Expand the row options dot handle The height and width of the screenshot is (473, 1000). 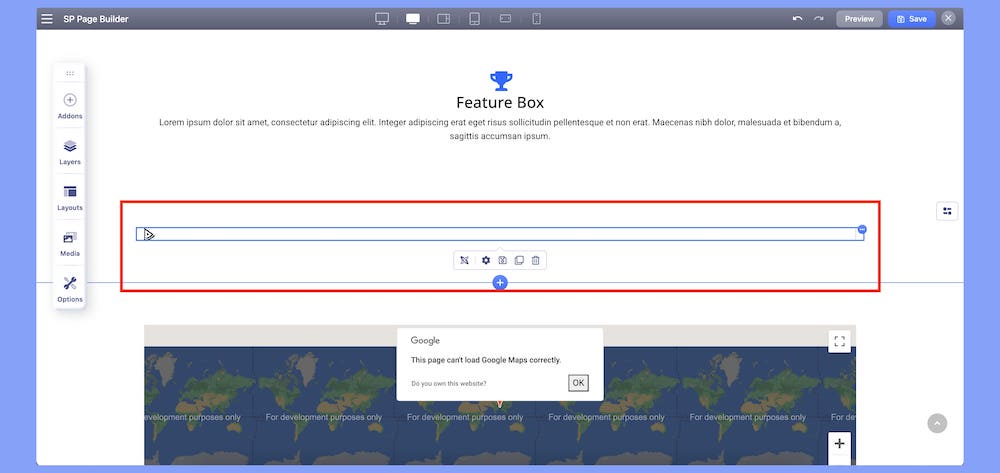pos(862,230)
